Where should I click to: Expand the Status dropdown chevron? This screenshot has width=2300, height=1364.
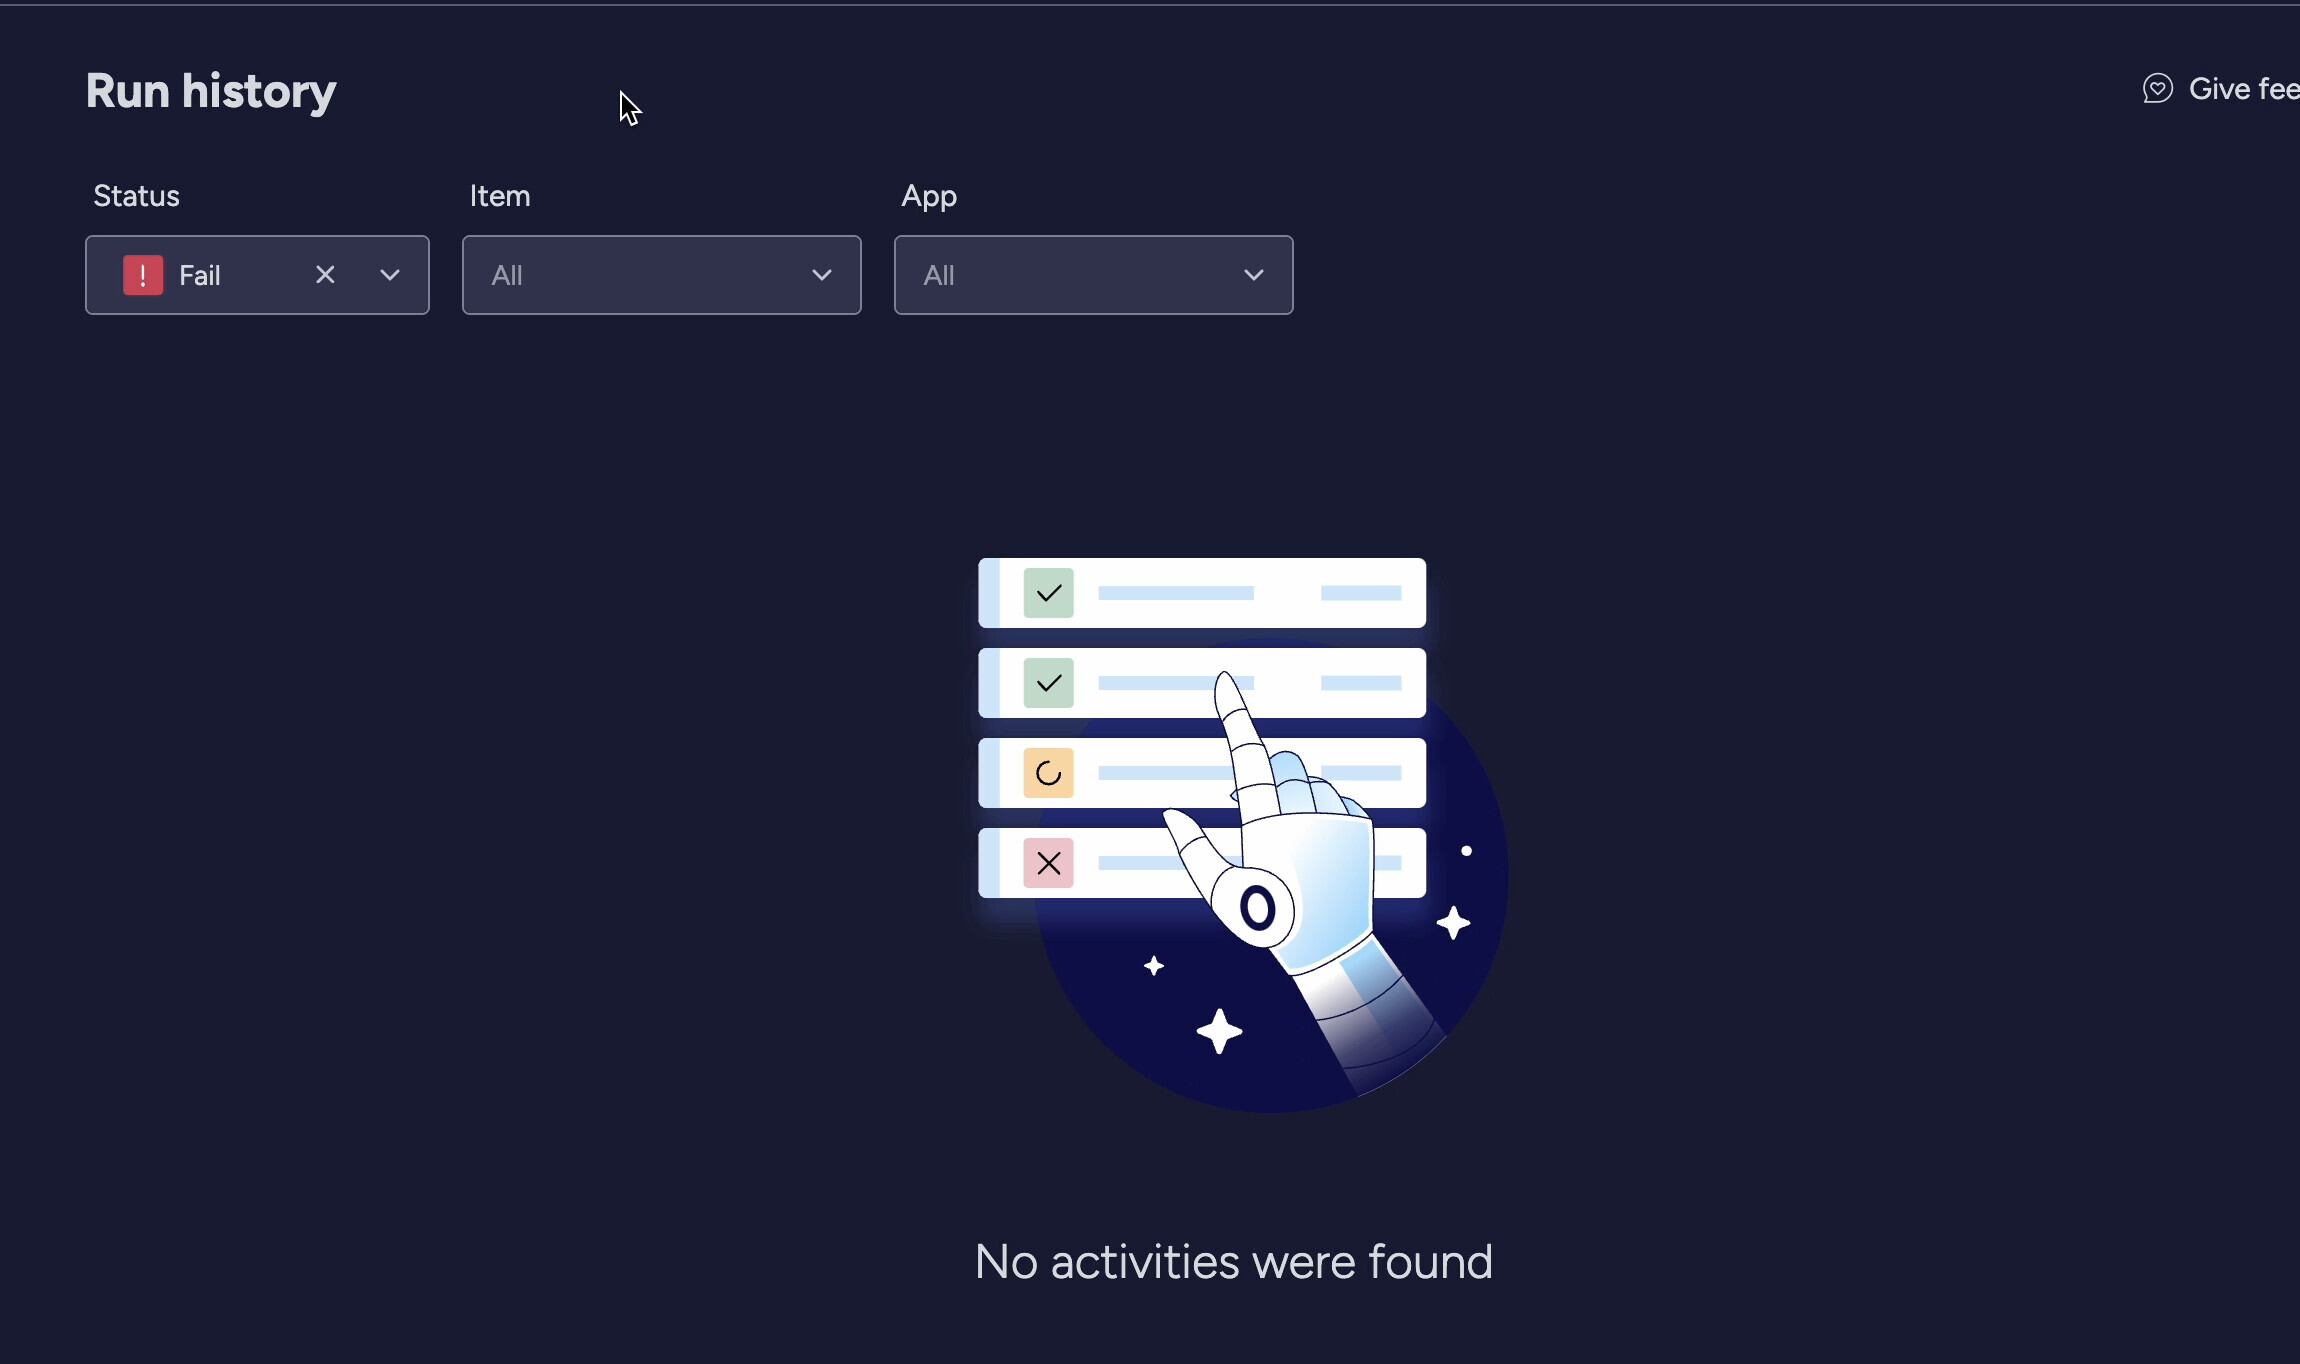(390, 275)
